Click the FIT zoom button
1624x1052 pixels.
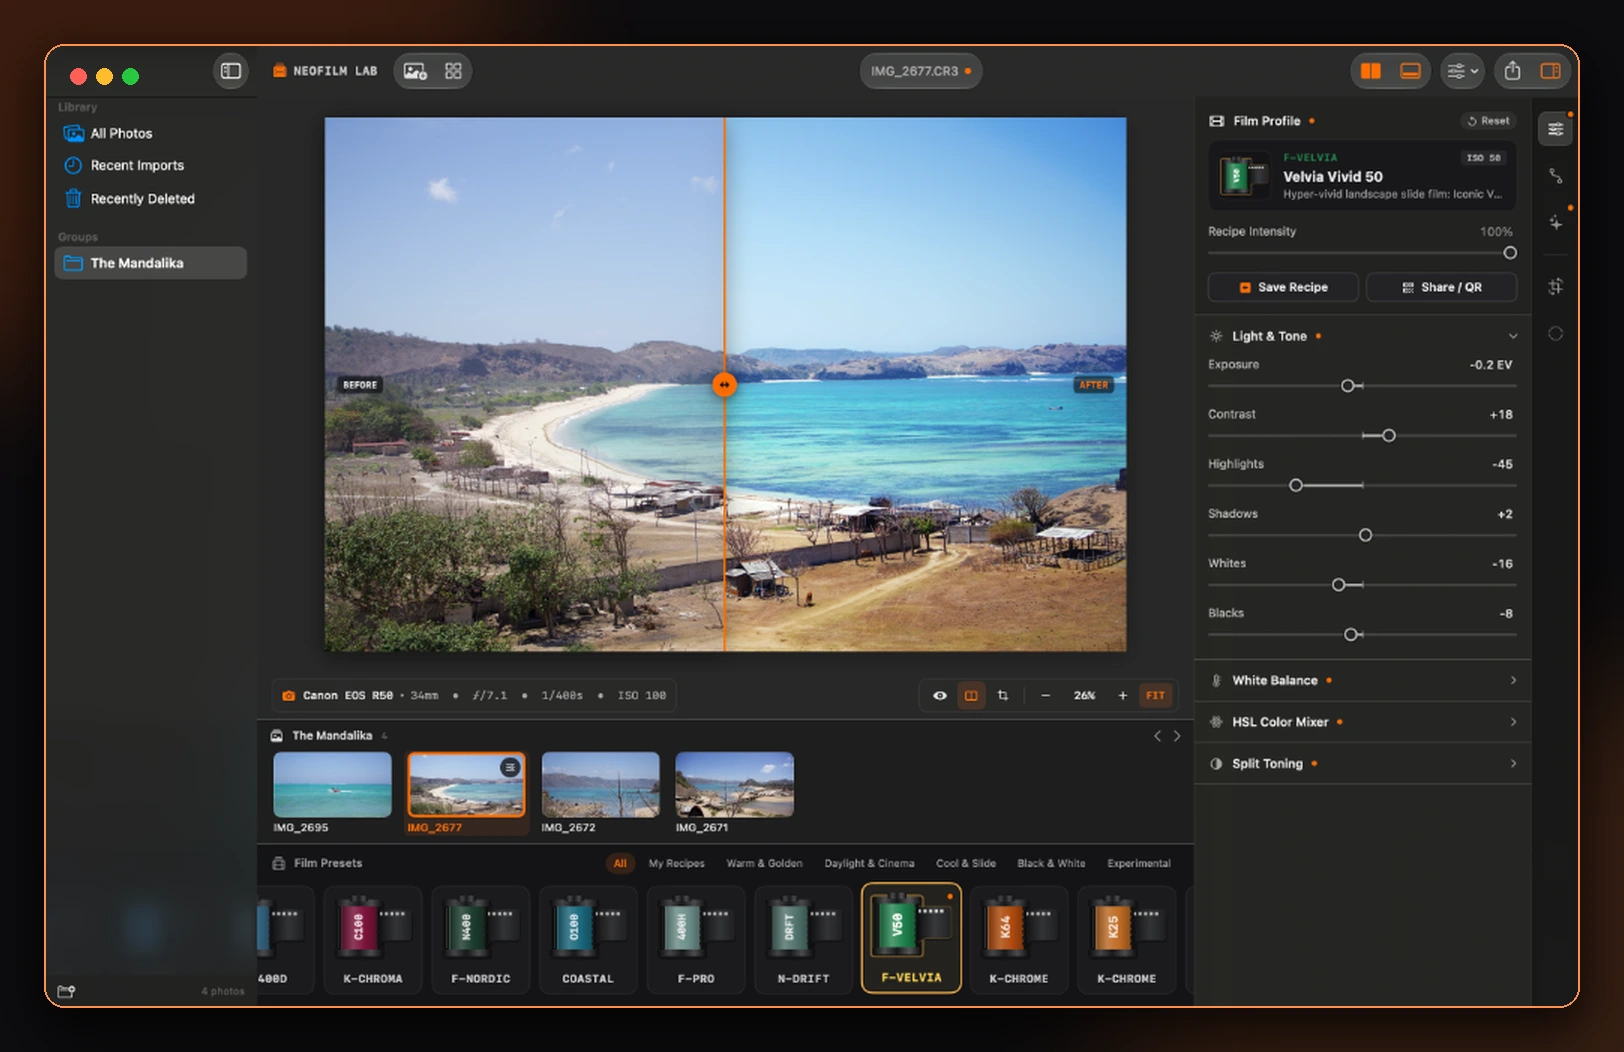point(1155,695)
